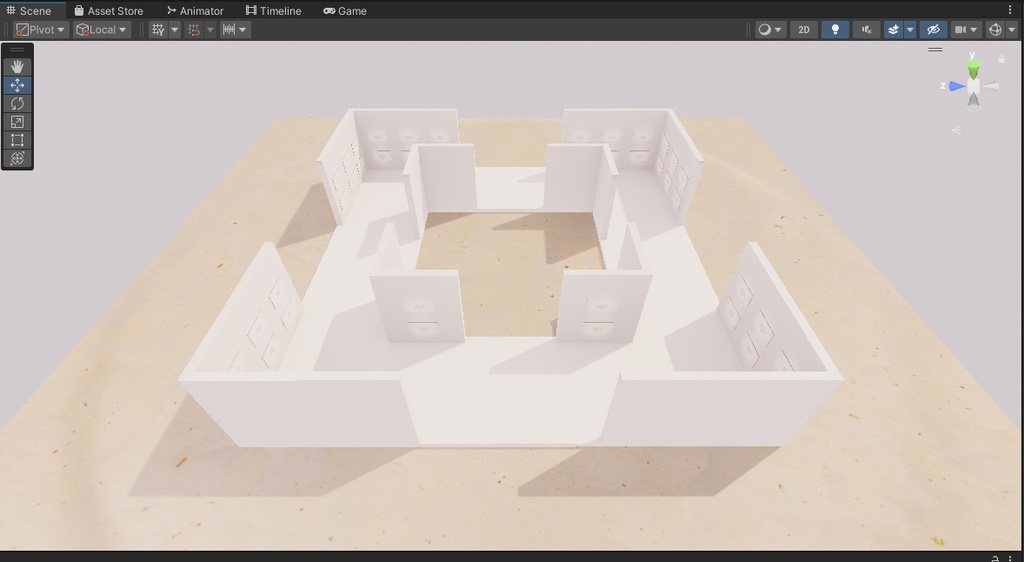Click the orientation overlay drag handle

pos(935,50)
